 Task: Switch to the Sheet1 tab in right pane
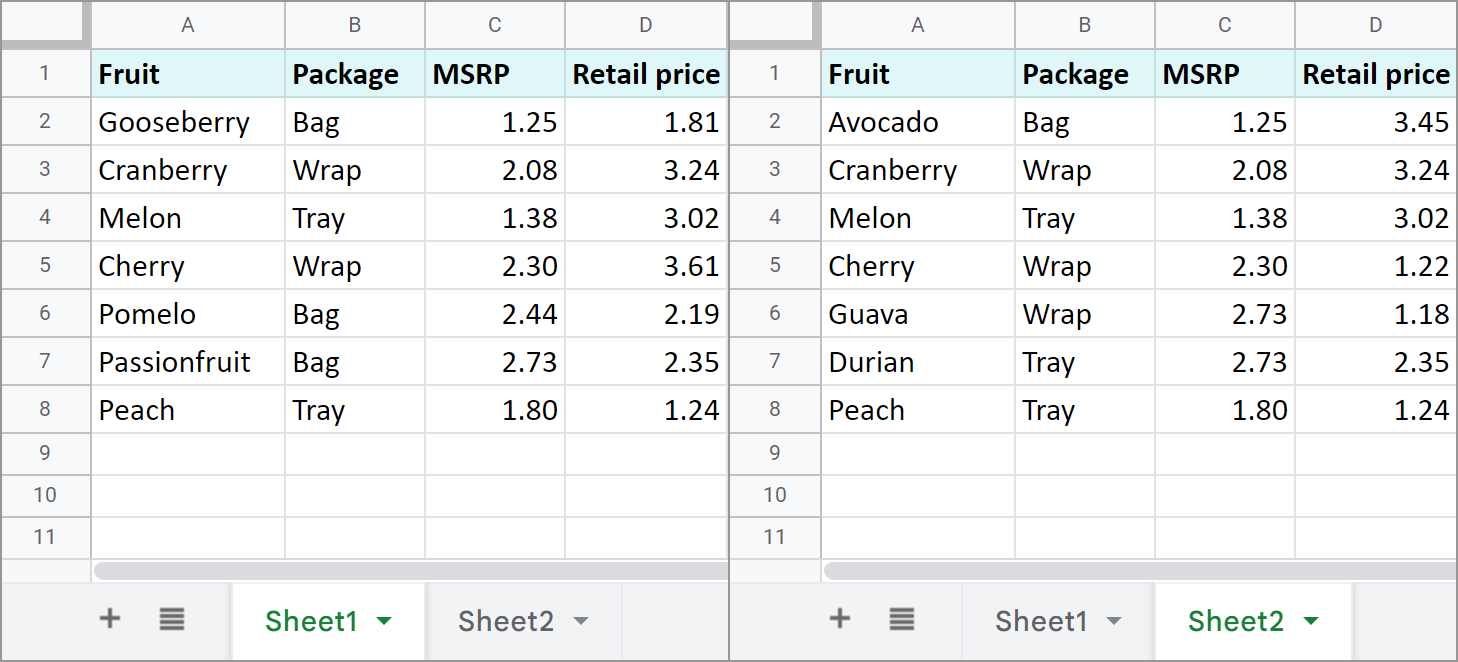click(x=1041, y=622)
